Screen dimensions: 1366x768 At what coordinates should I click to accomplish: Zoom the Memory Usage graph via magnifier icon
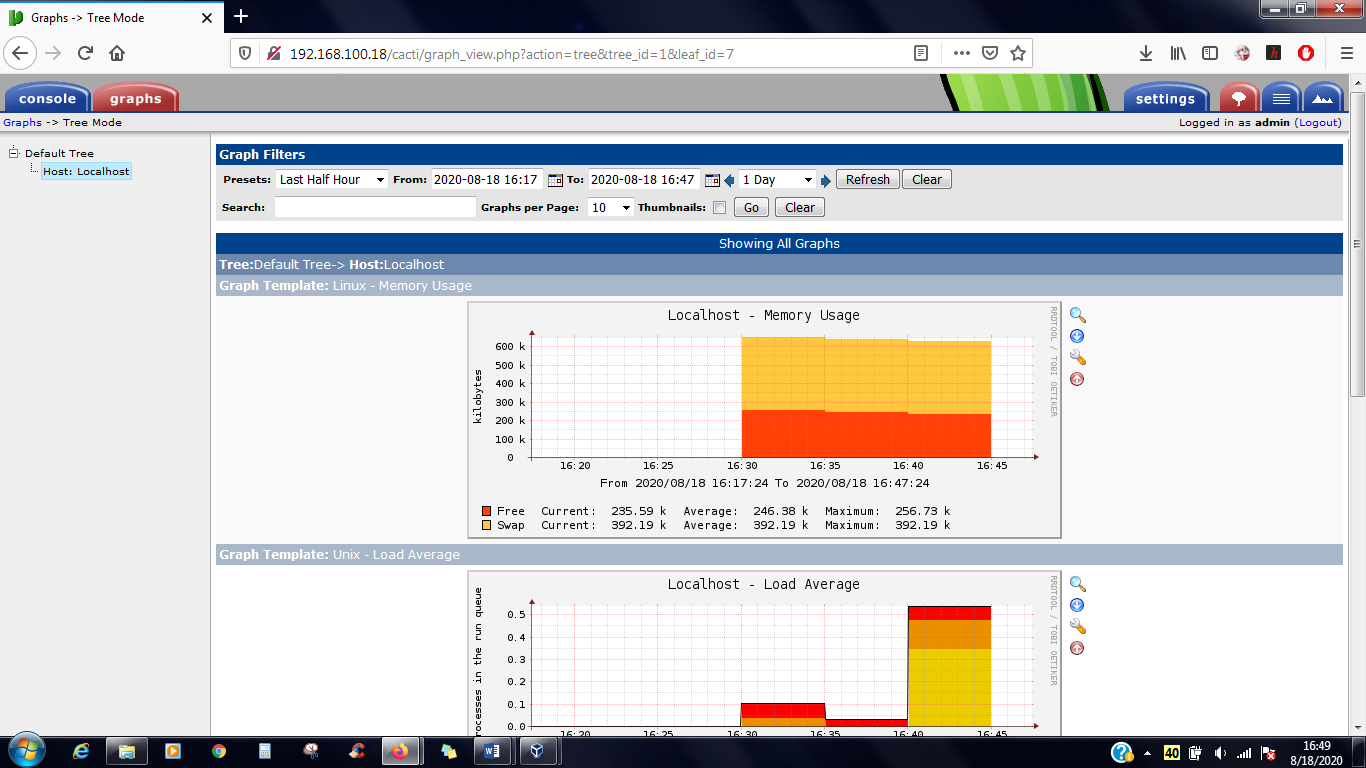pos(1077,315)
